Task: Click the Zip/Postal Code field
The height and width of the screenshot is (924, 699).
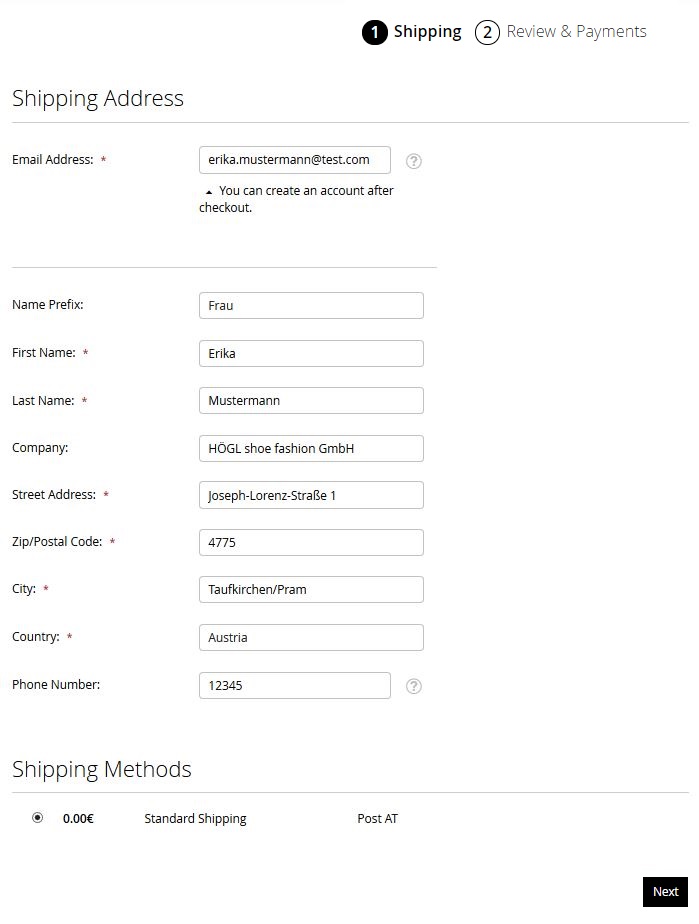Action: (x=311, y=543)
